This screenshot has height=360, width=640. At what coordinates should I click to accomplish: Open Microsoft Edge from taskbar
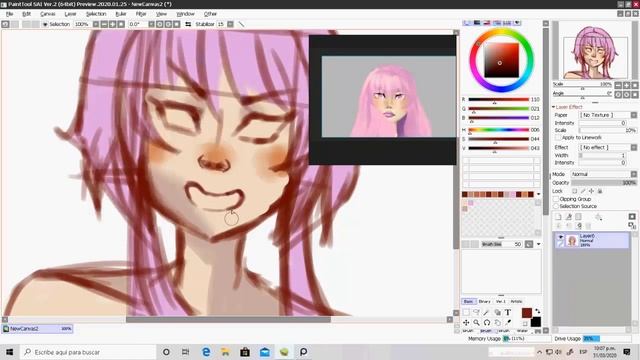pyautogui.click(x=206, y=352)
